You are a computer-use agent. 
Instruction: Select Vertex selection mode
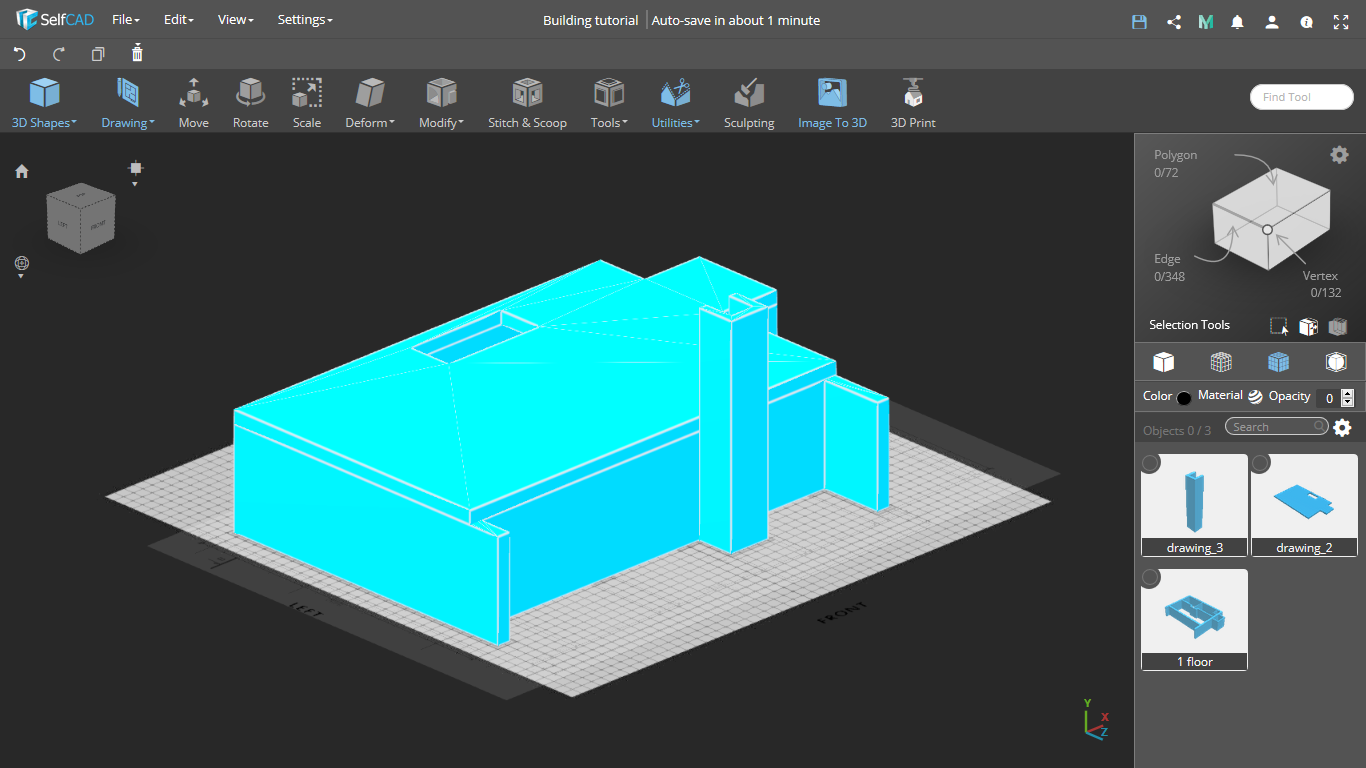(1322, 284)
